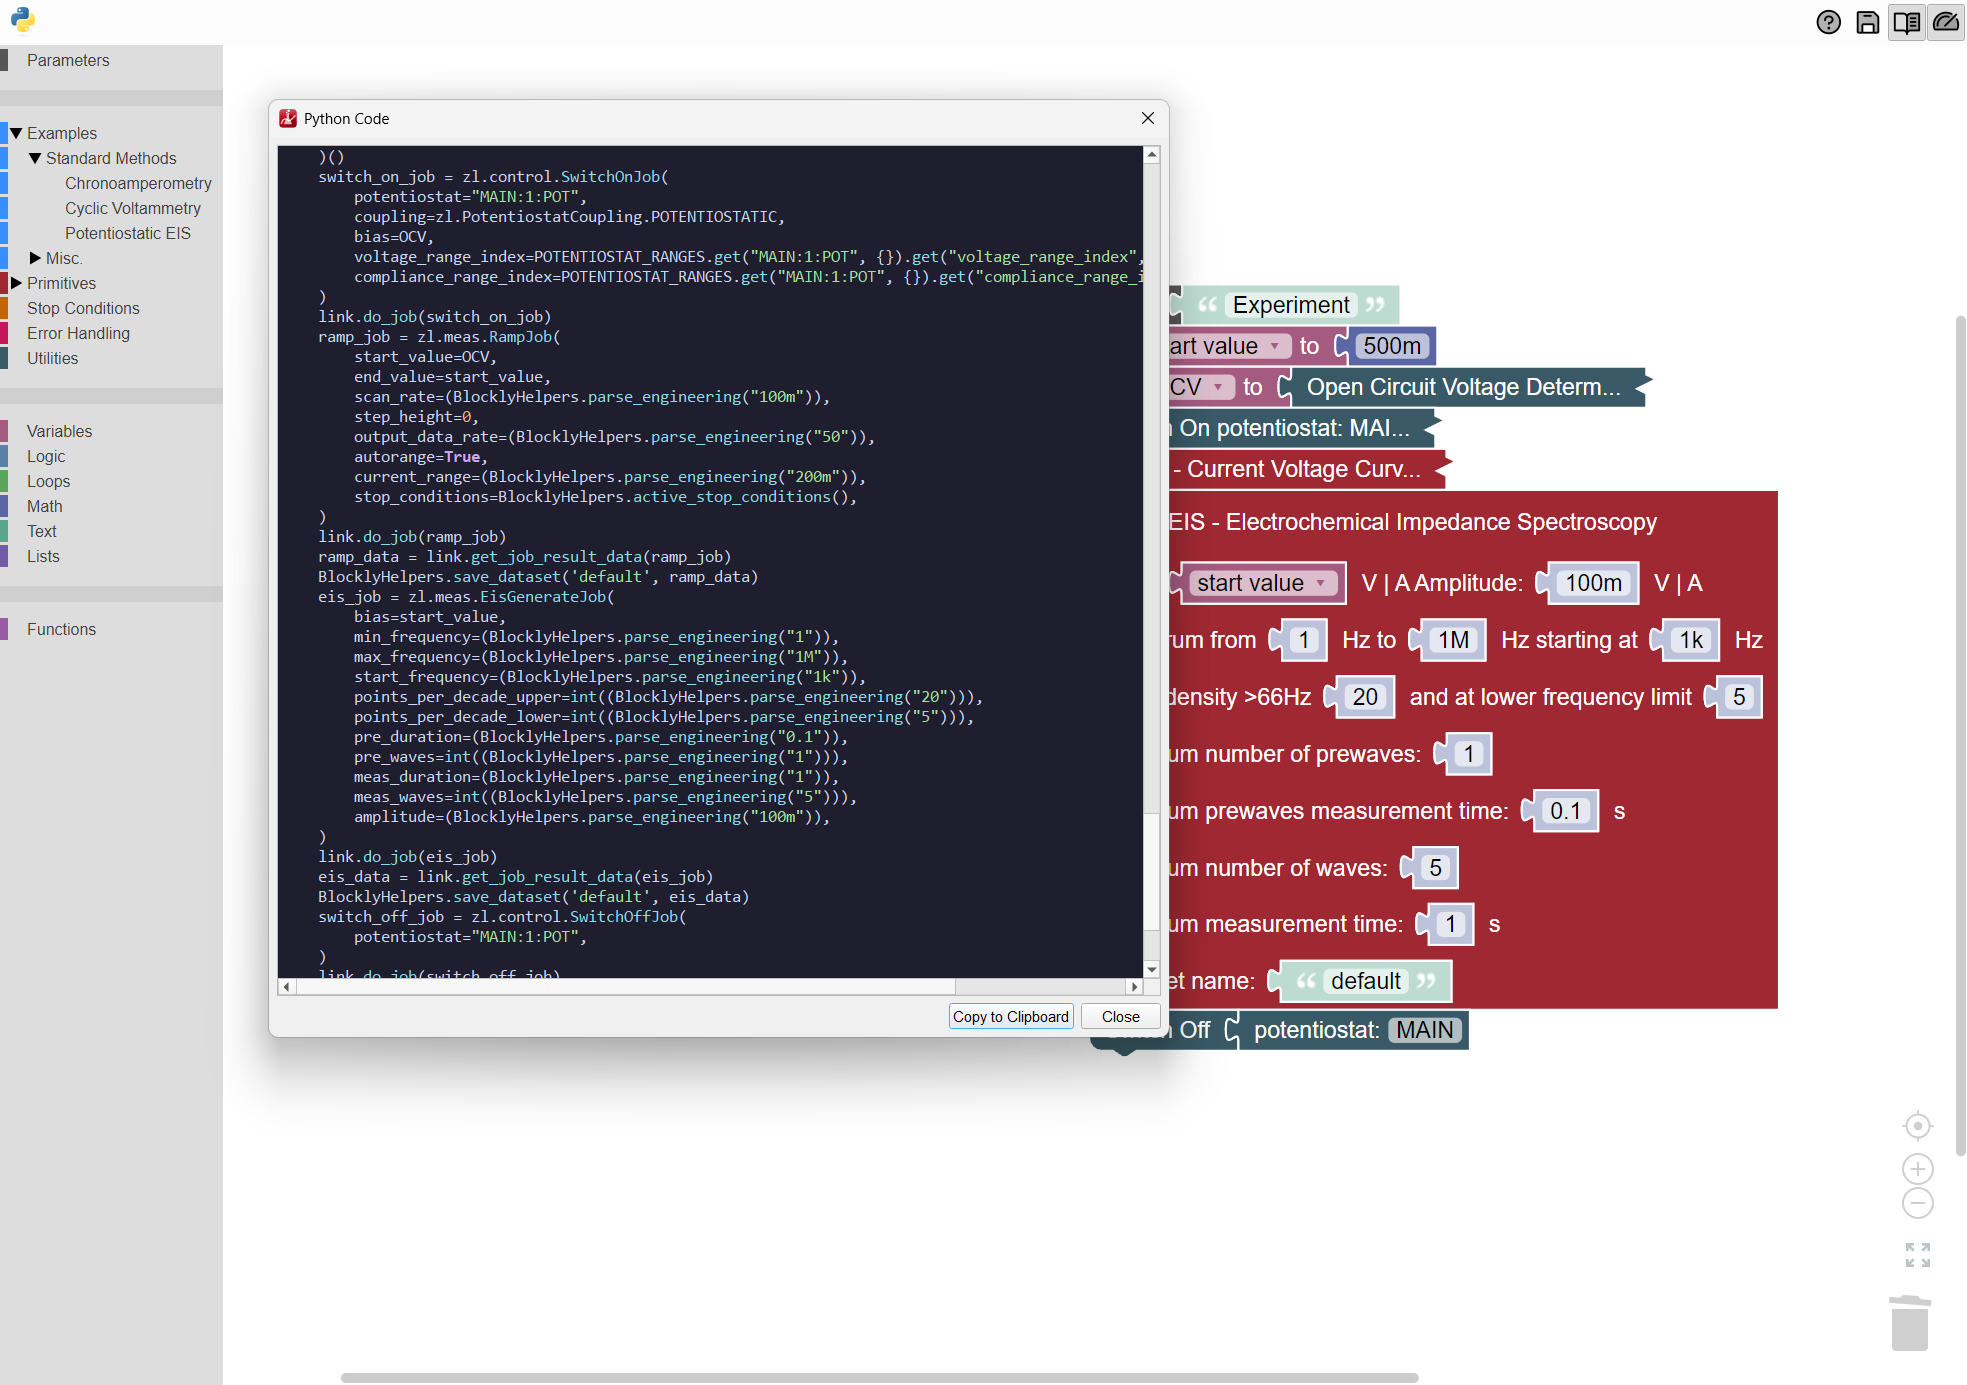Click the code view horizontal scrollbar
Viewport: 1967px width, 1385px height.
click(x=625, y=987)
